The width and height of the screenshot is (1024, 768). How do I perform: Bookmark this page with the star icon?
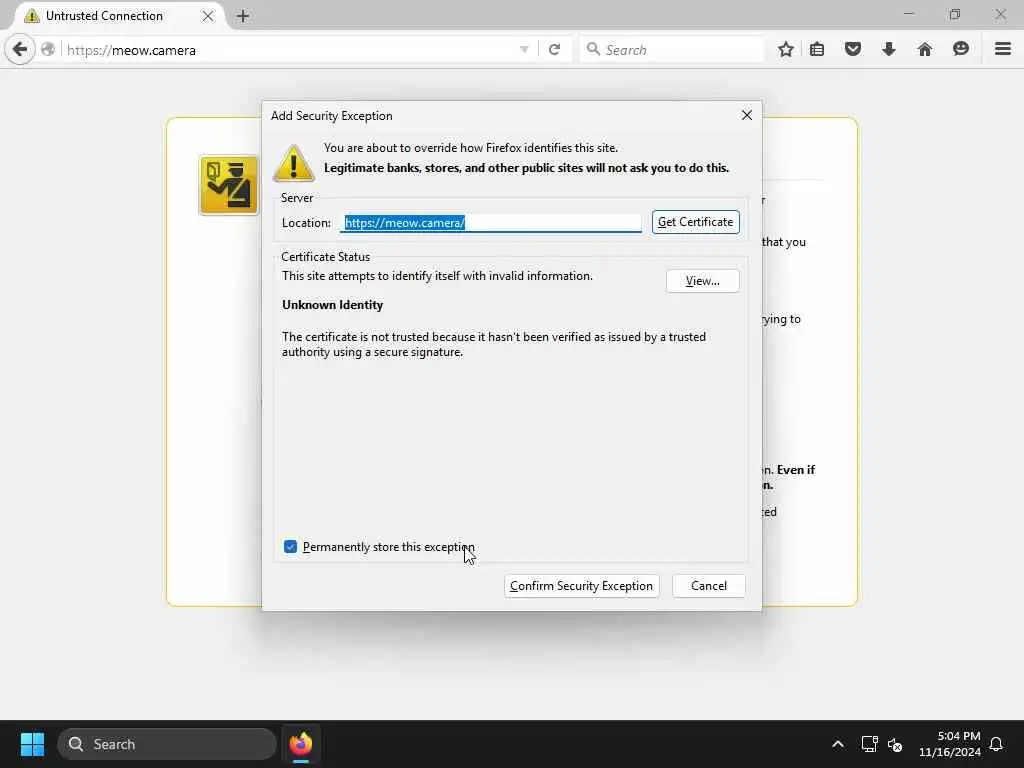(786, 50)
